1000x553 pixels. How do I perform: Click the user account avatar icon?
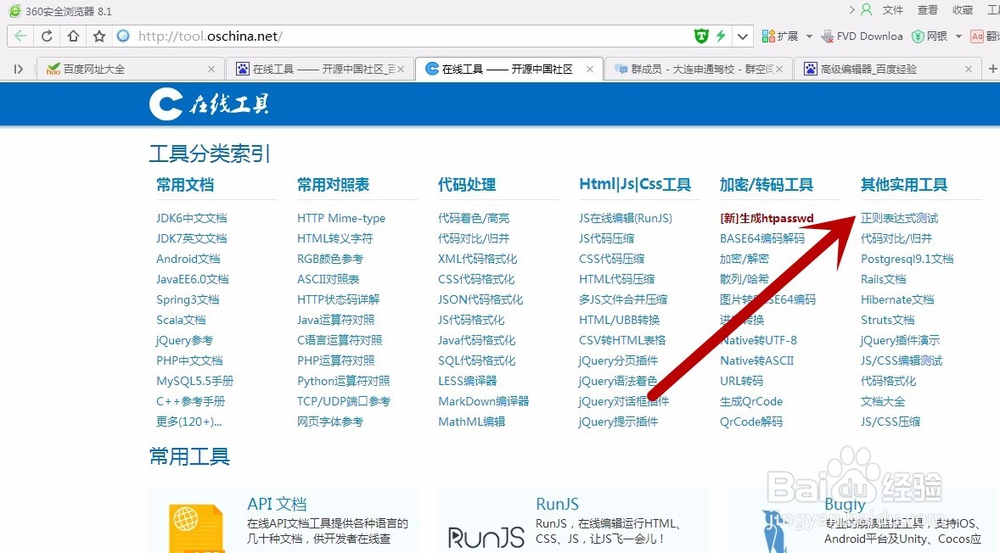click(866, 10)
